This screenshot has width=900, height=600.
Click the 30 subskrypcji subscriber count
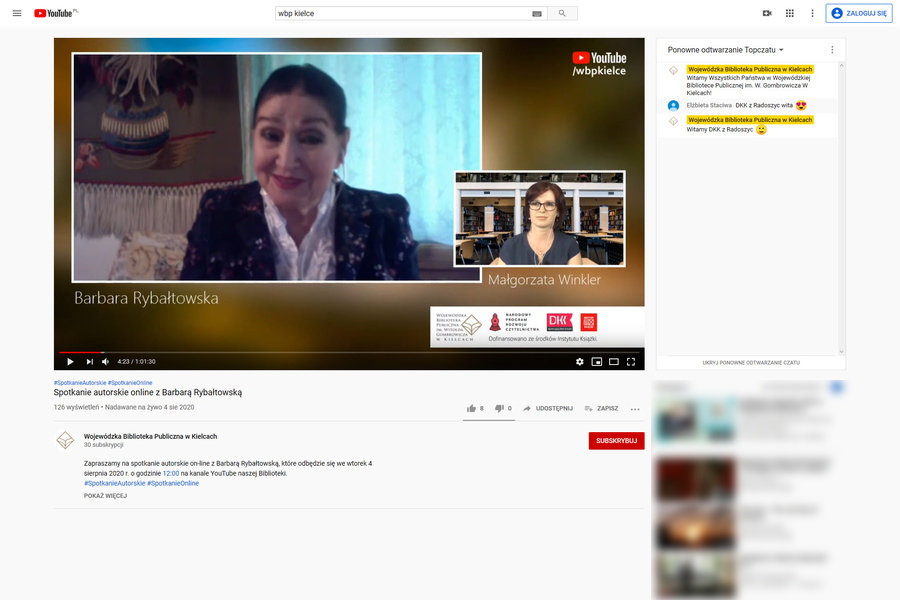[104, 445]
